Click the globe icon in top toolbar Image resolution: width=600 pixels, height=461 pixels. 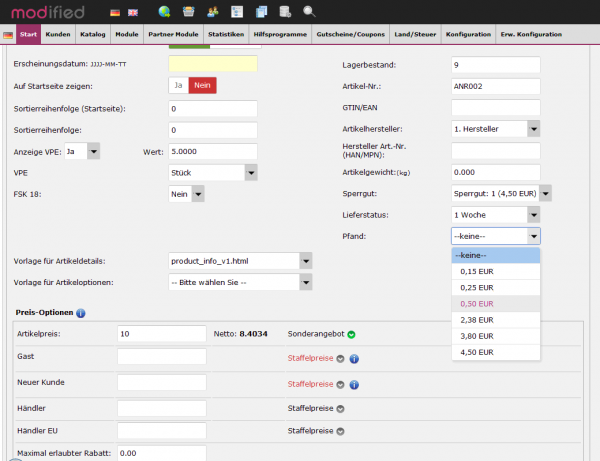pos(164,12)
